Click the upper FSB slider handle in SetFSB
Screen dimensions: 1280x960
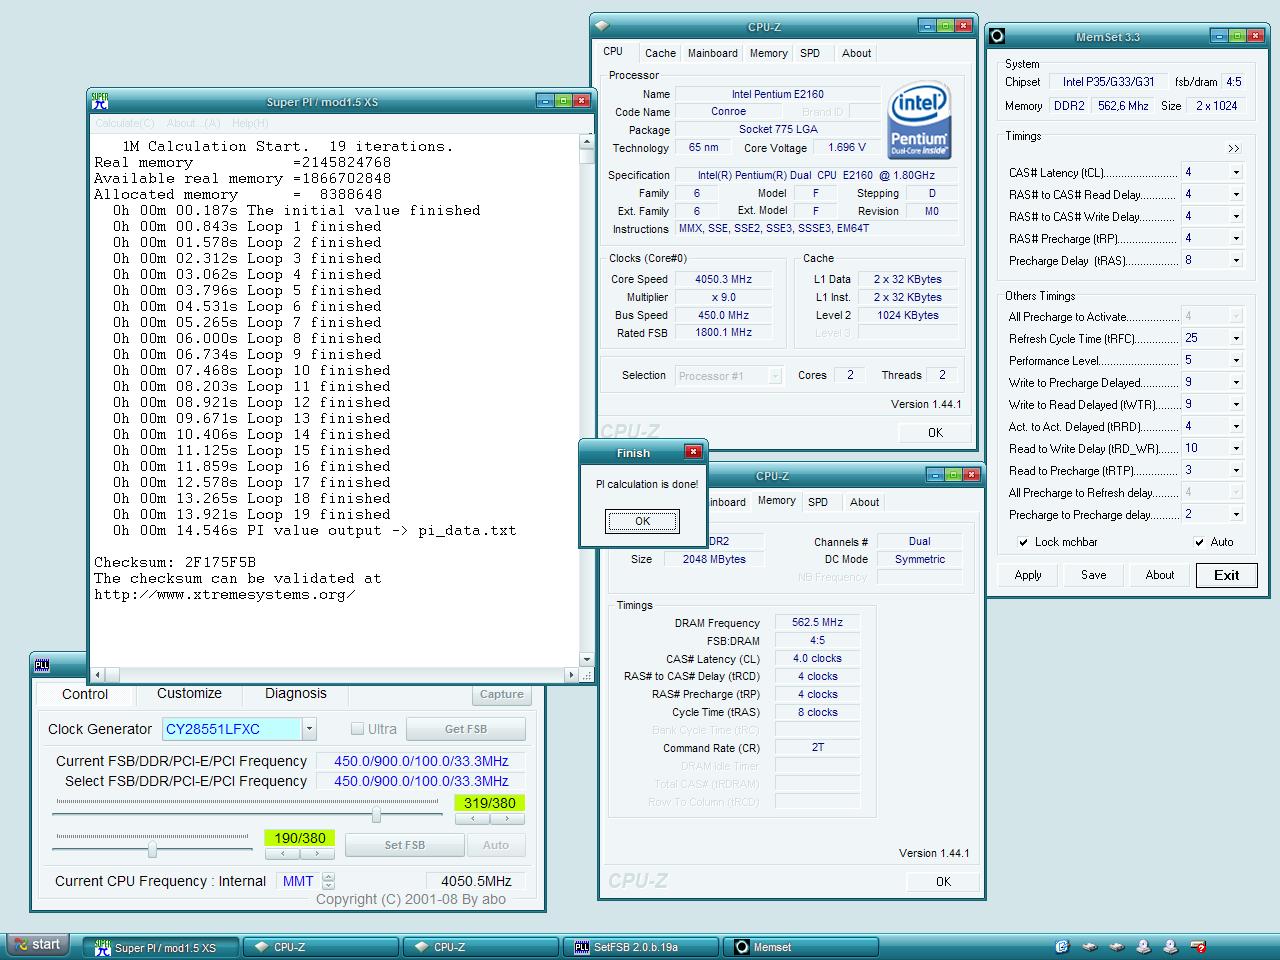click(x=376, y=814)
